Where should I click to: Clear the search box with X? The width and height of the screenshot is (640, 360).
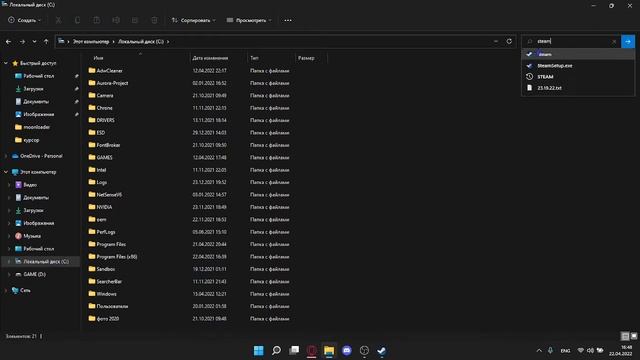[x=614, y=42]
